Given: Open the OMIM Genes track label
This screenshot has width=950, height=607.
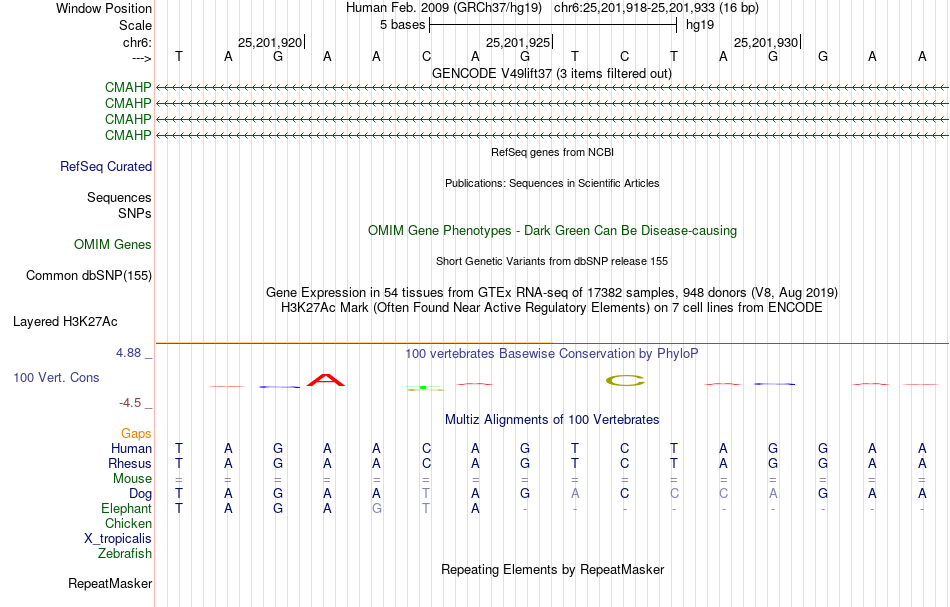Looking at the screenshot, I should (x=113, y=245).
